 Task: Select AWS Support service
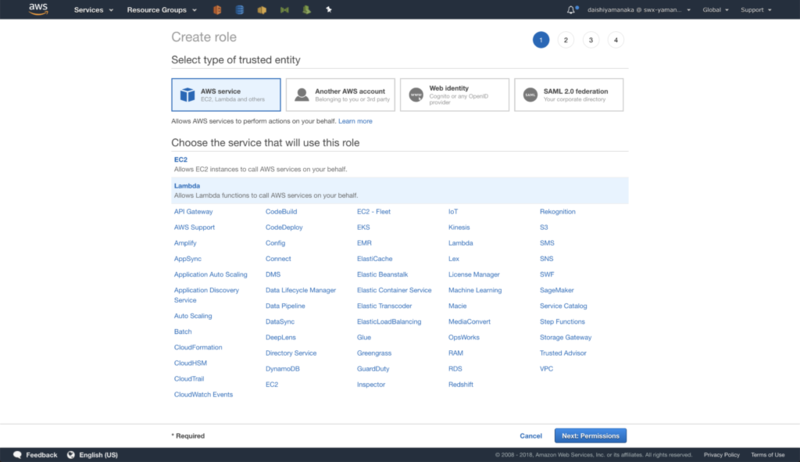click(x=194, y=227)
